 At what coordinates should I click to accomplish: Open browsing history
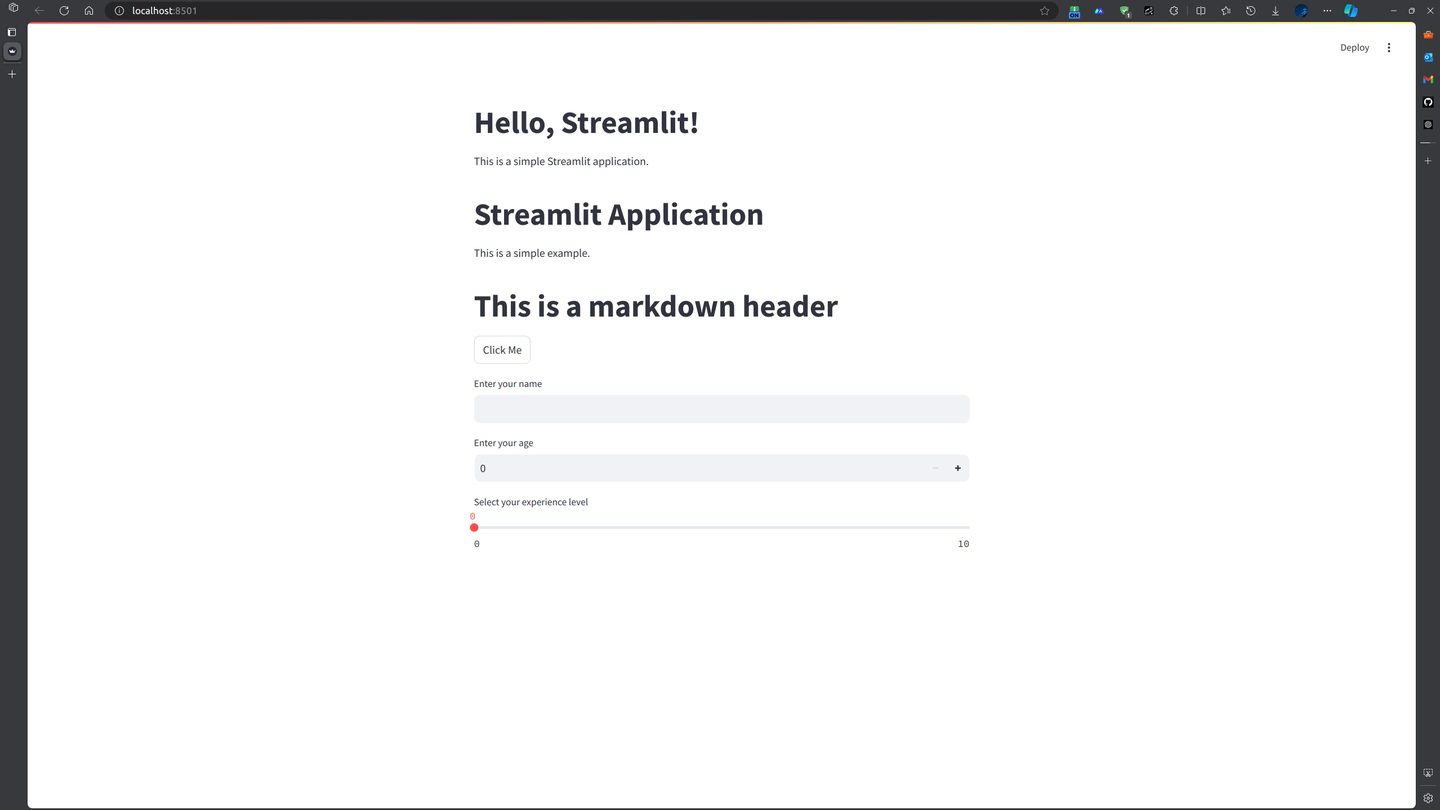tap(1250, 10)
